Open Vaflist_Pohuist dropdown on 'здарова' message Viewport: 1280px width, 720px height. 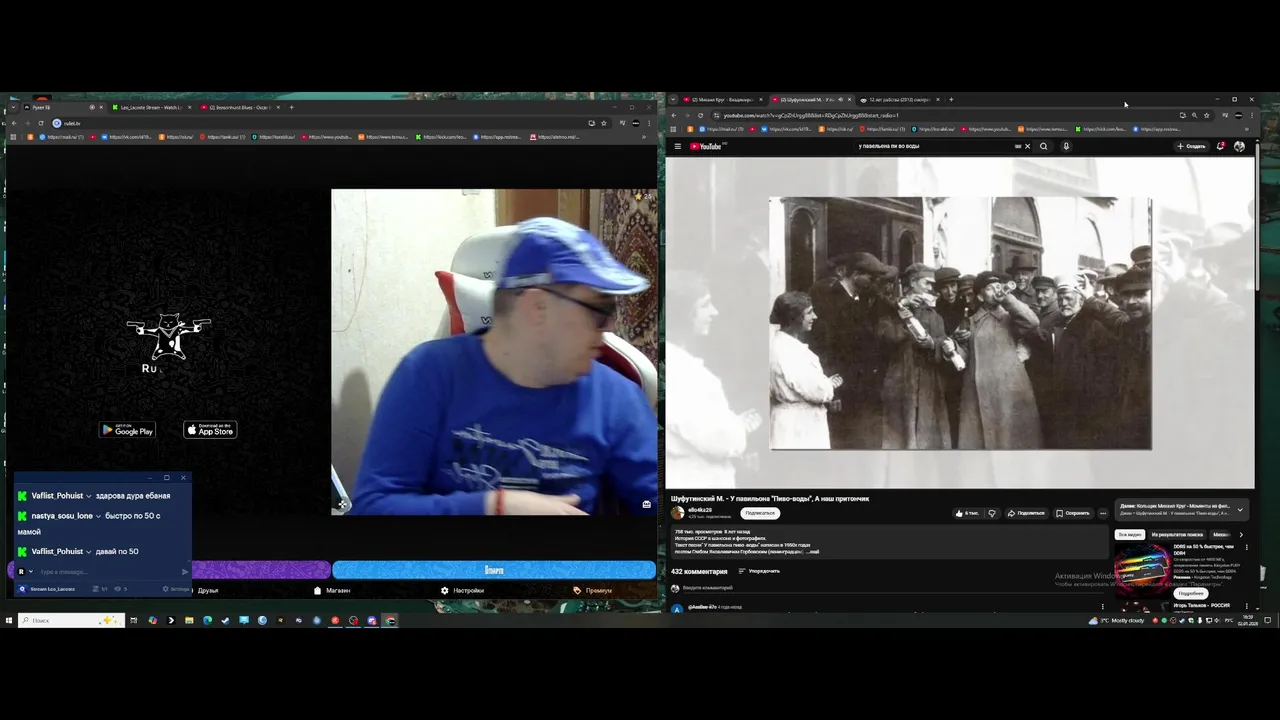point(89,496)
